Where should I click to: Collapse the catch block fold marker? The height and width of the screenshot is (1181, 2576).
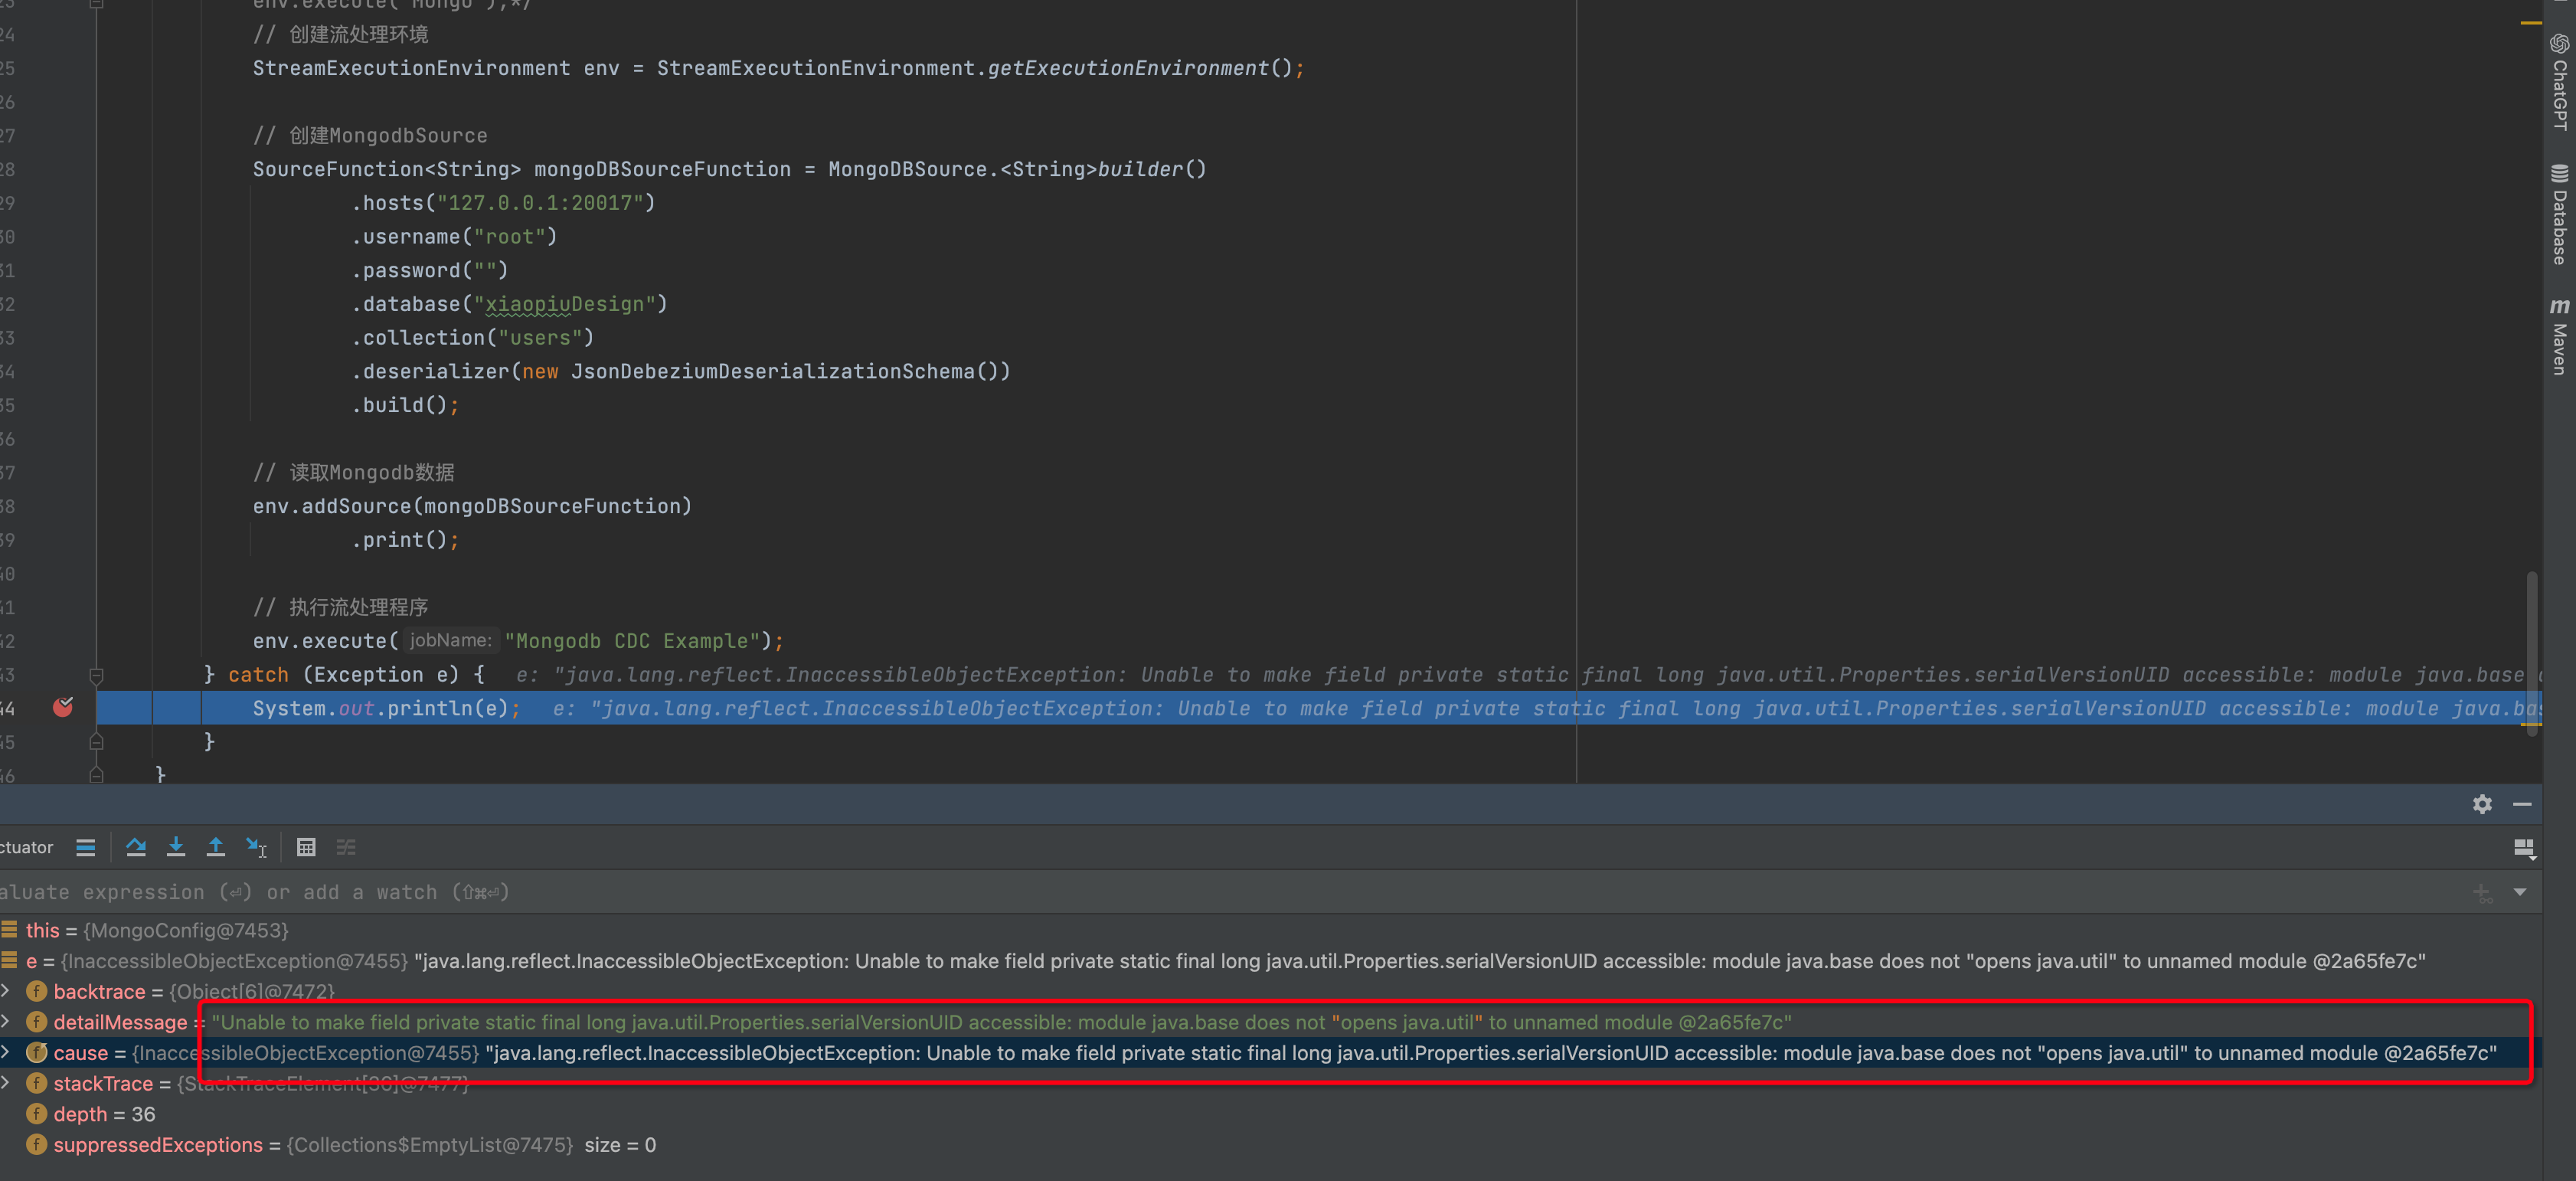click(97, 675)
